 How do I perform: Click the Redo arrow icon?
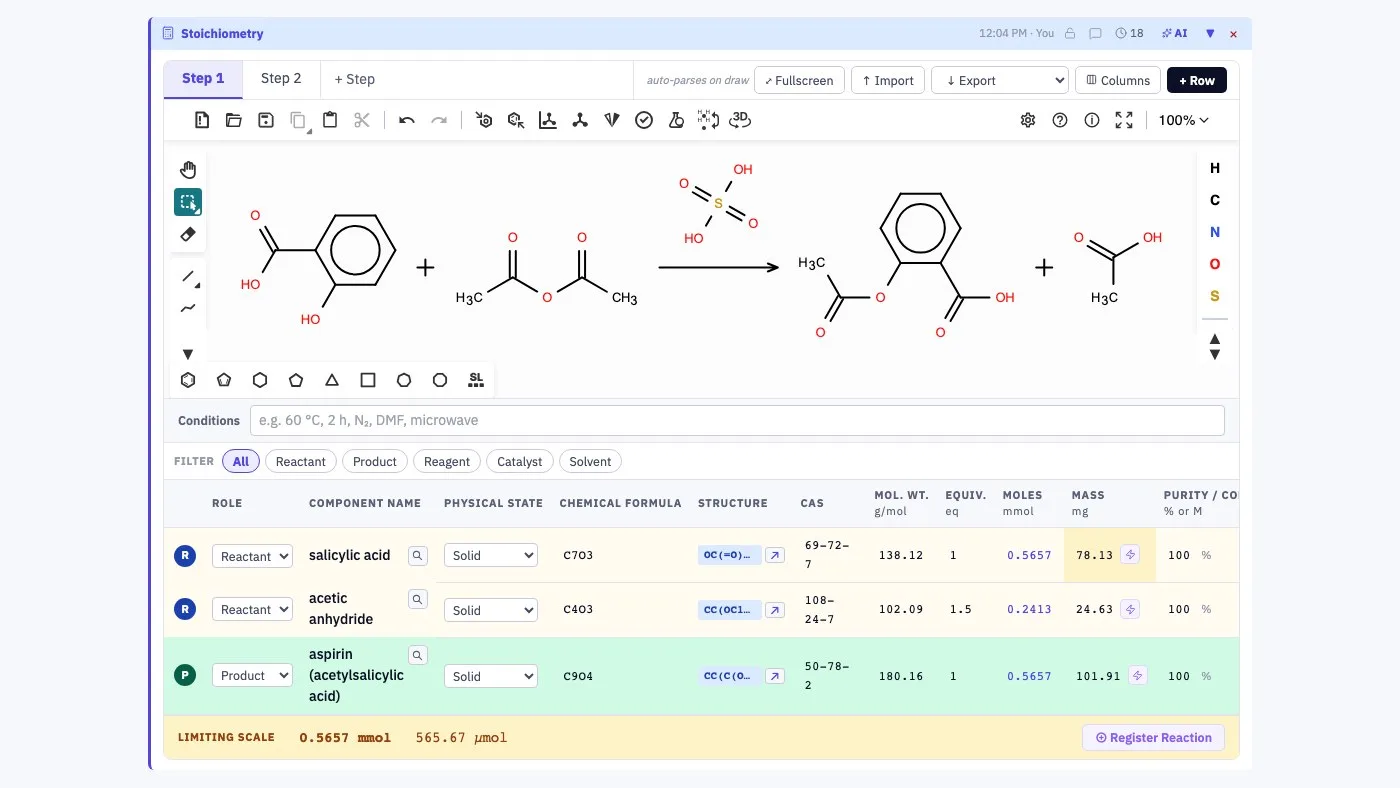[439, 120]
